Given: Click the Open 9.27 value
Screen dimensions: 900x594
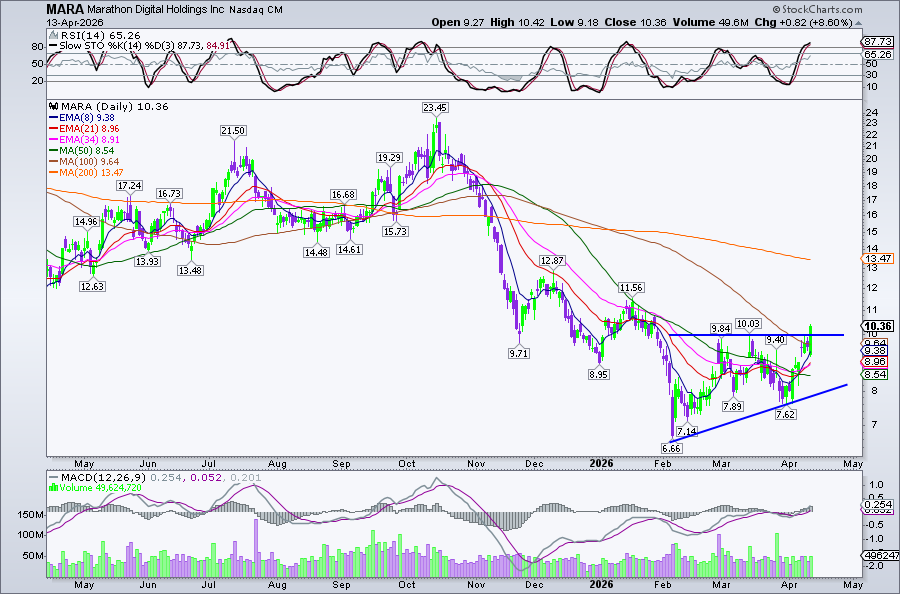Looking at the screenshot, I should (457, 22).
